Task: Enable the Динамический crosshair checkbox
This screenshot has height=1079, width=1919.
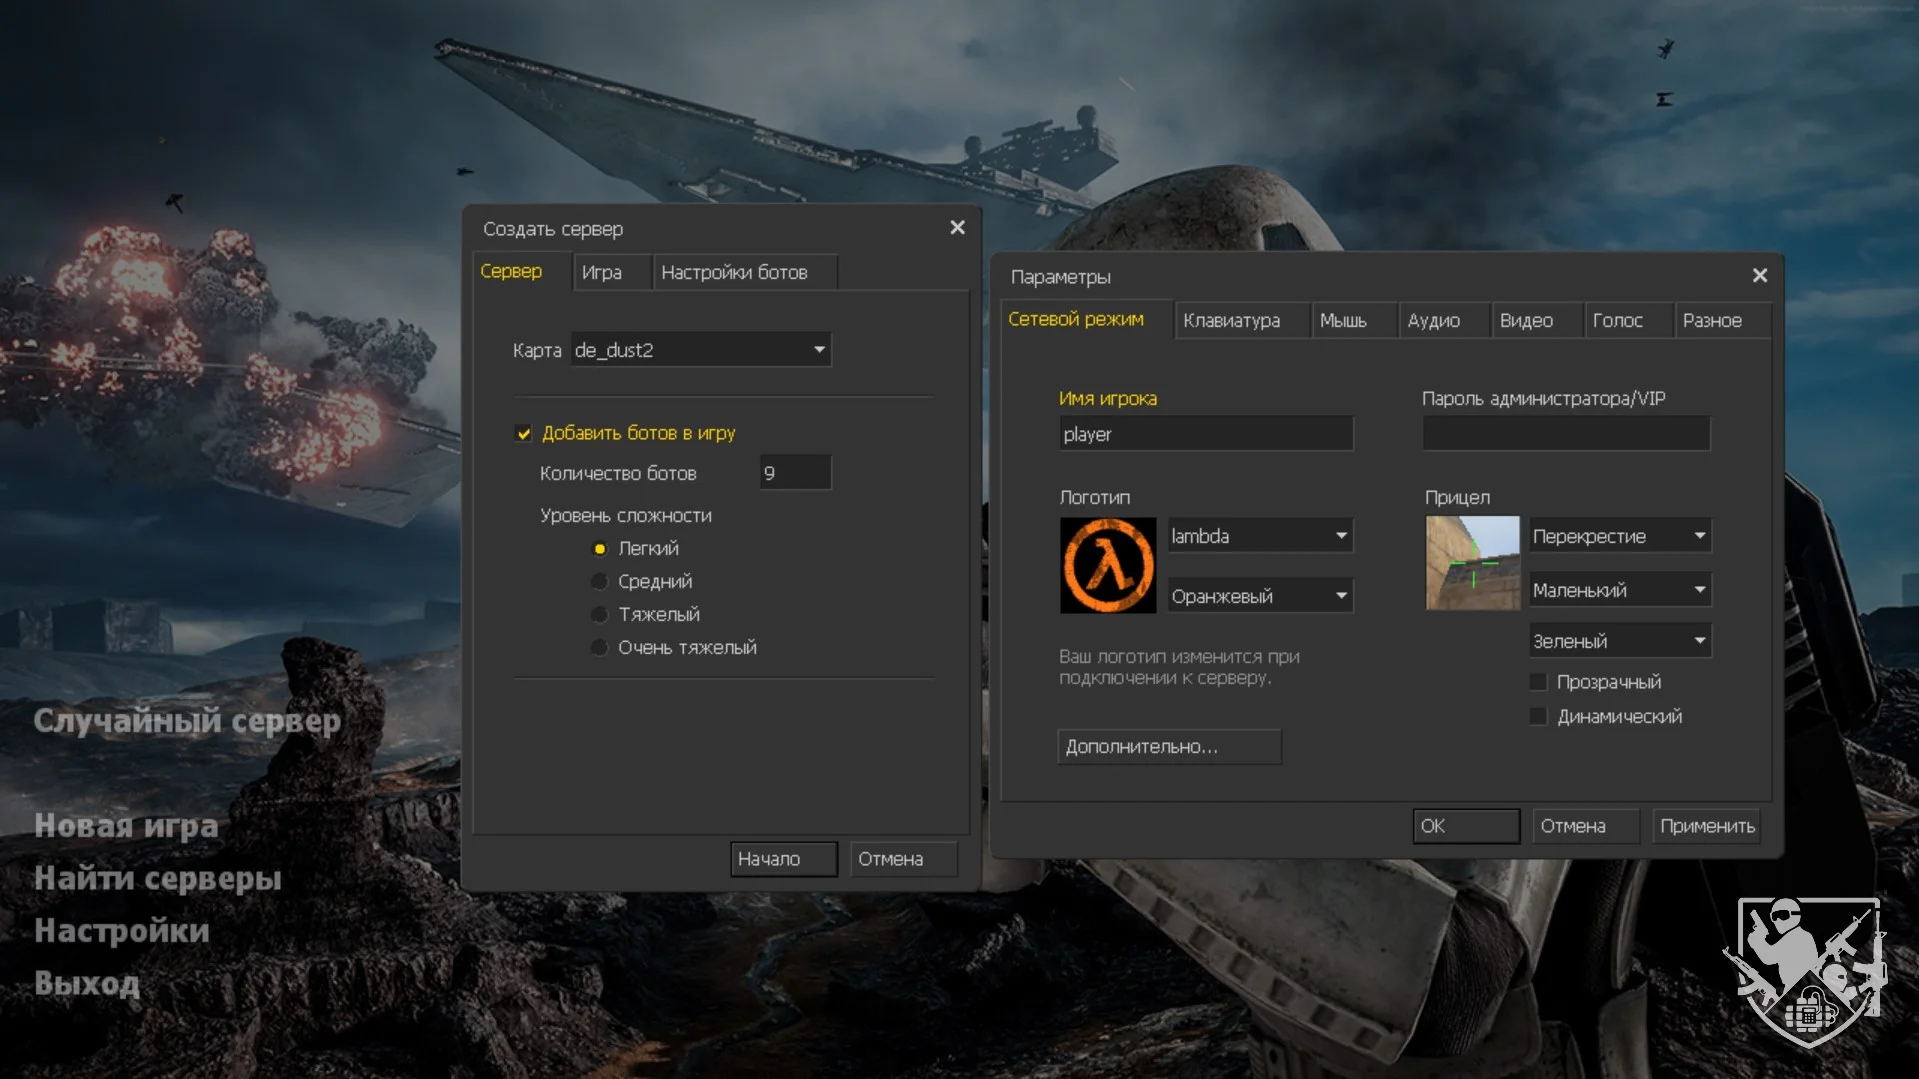Action: [x=1538, y=716]
